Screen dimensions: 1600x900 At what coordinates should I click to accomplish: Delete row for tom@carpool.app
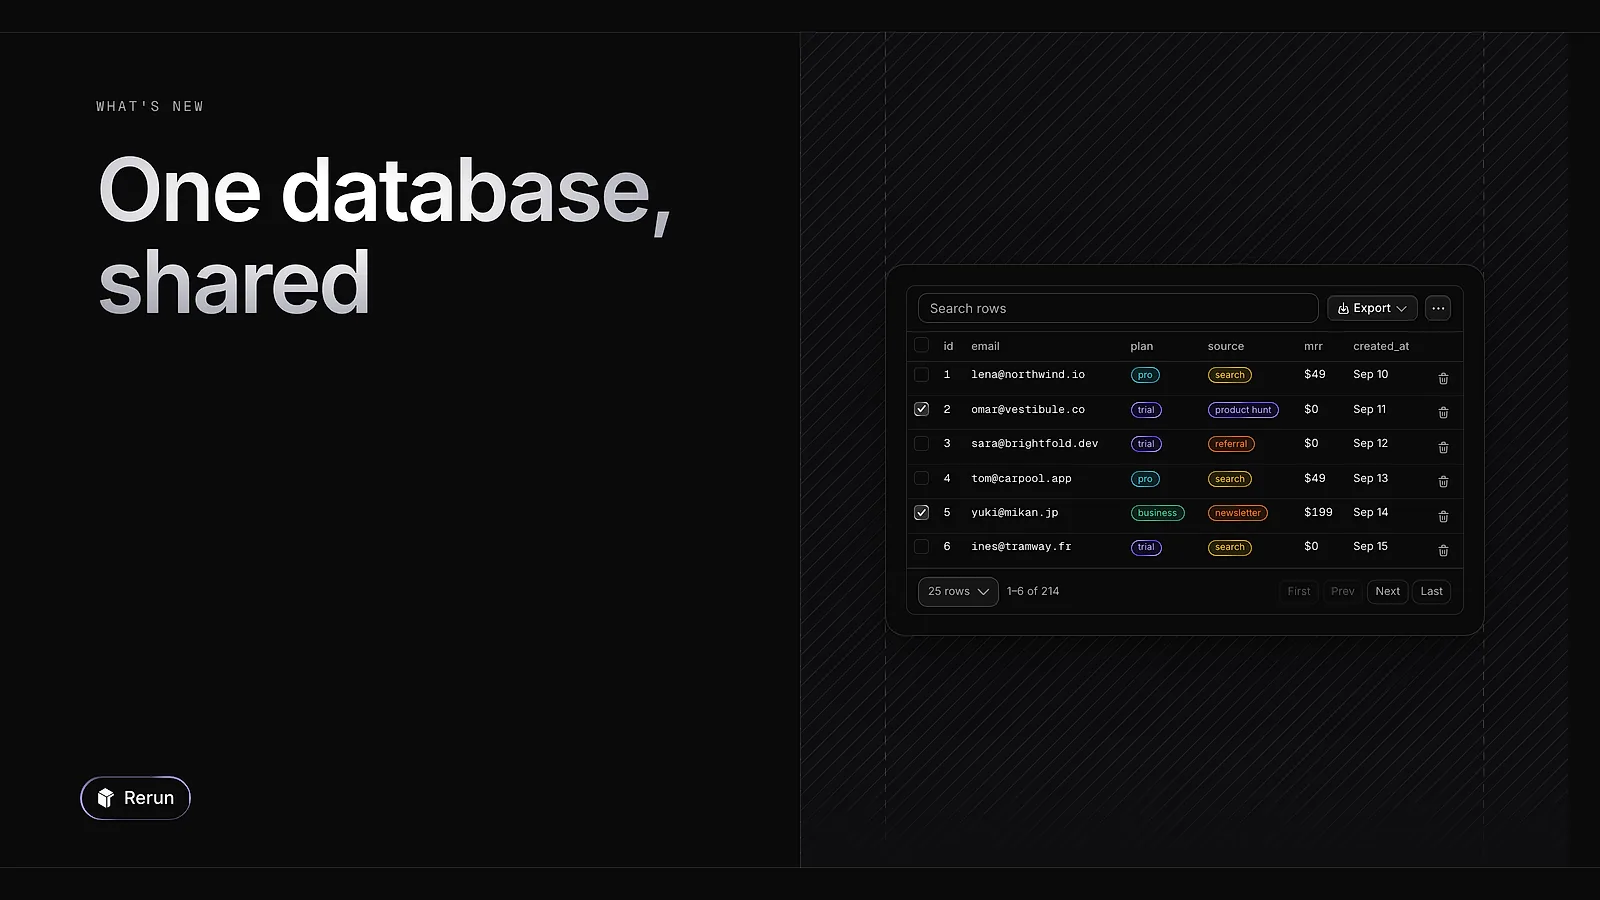point(1443,481)
